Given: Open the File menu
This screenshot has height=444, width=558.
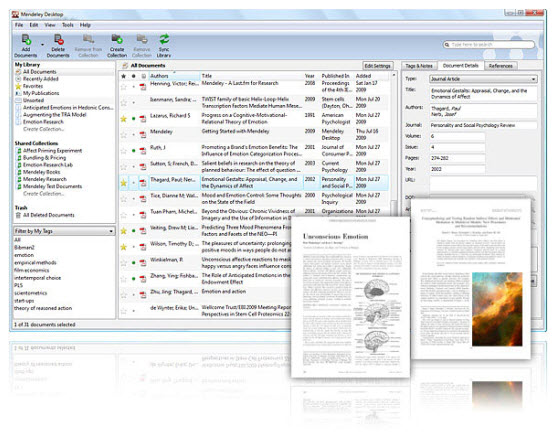Looking at the screenshot, I should (19, 25).
